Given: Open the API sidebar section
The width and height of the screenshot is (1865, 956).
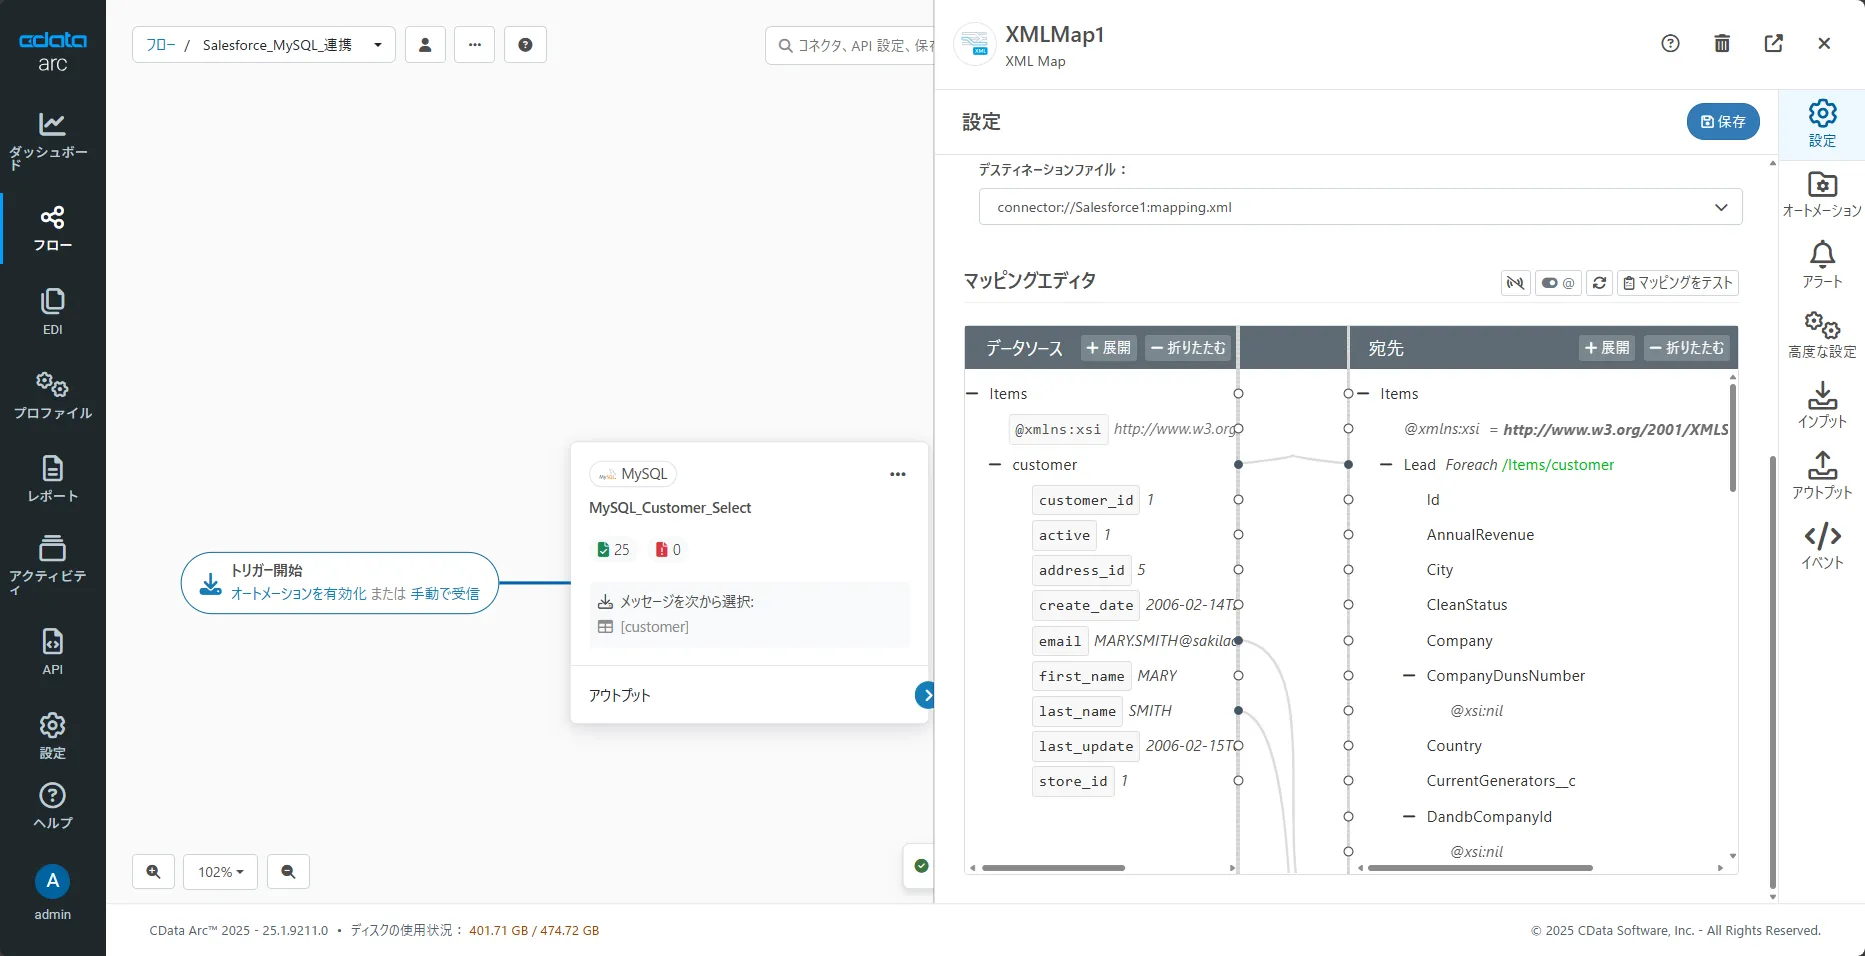Looking at the screenshot, I should point(52,651).
